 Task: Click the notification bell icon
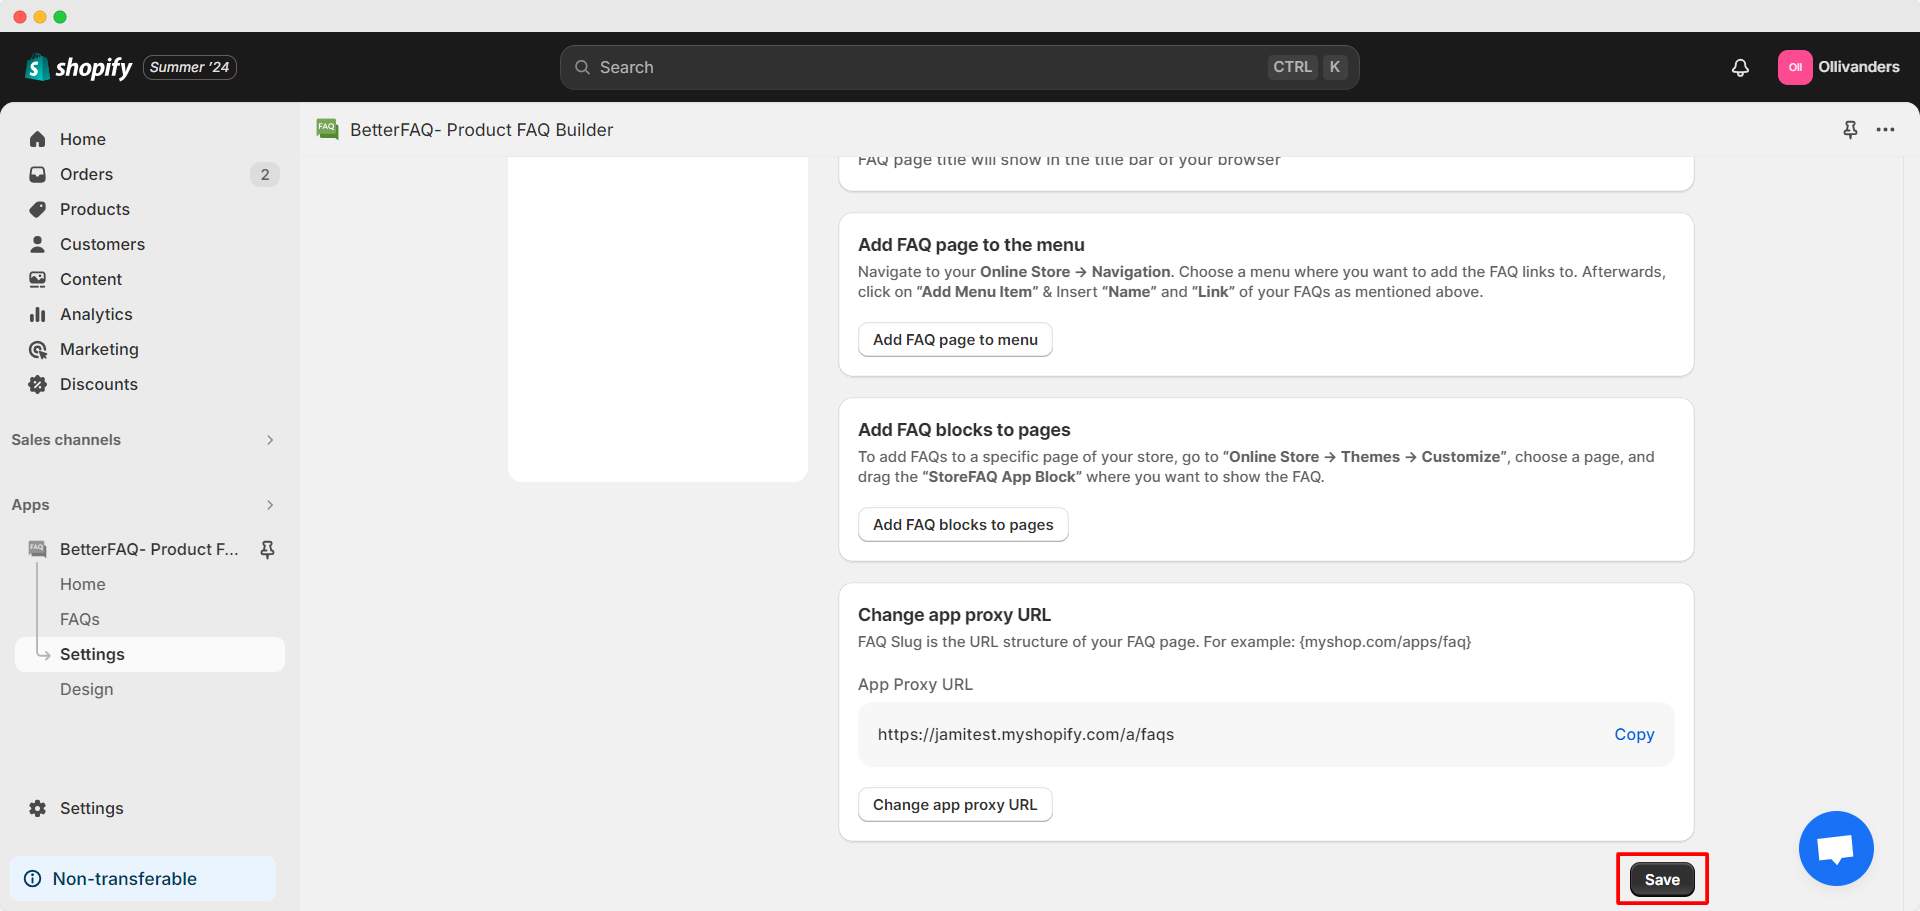pos(1740,67)
